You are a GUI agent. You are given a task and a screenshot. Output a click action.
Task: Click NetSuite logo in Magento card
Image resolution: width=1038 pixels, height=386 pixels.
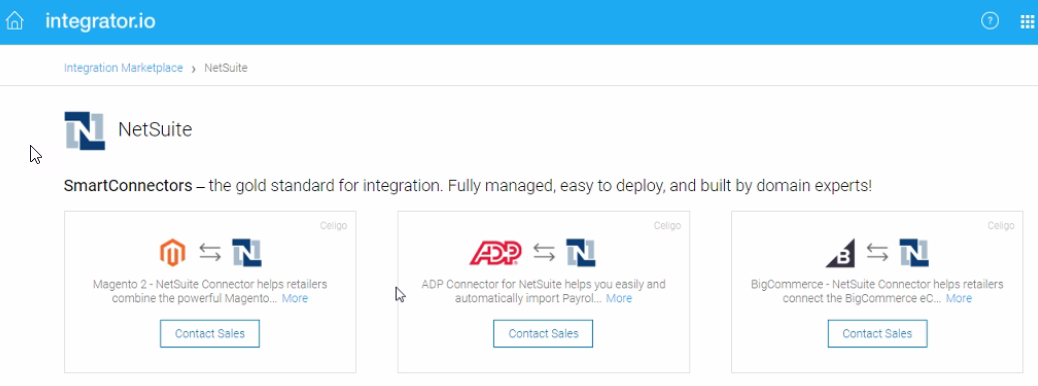(x=246, y=253)
